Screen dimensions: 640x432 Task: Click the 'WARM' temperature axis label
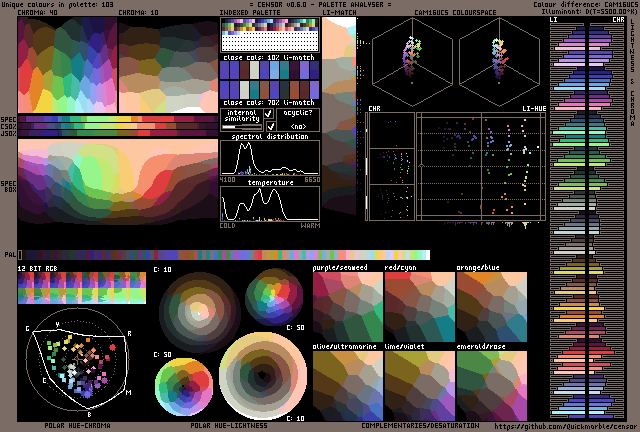click(311, 225)
